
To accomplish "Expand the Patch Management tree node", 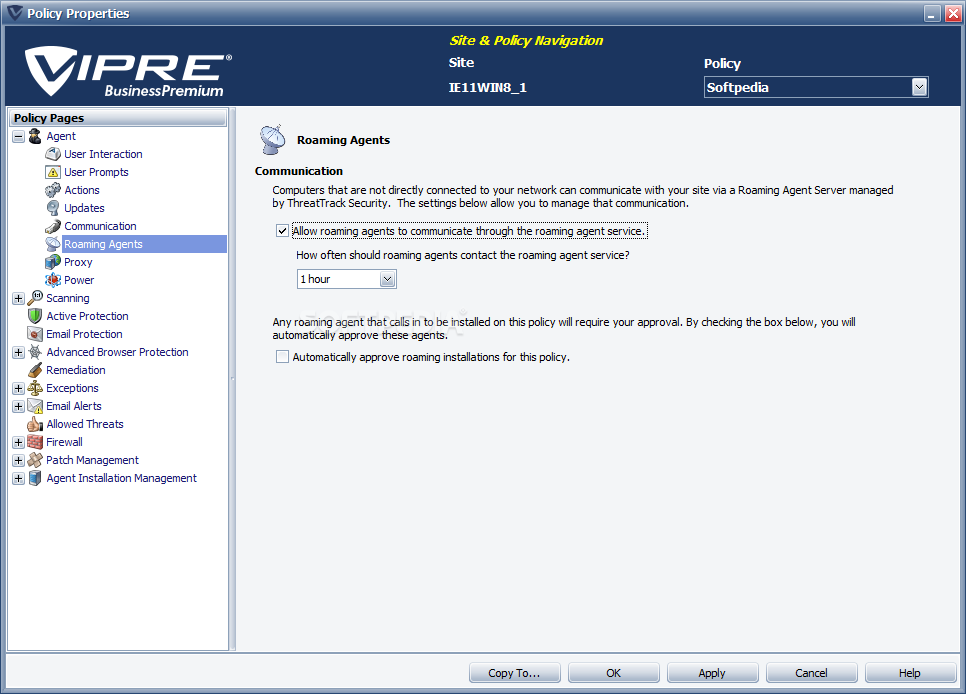I will point(18,460).
